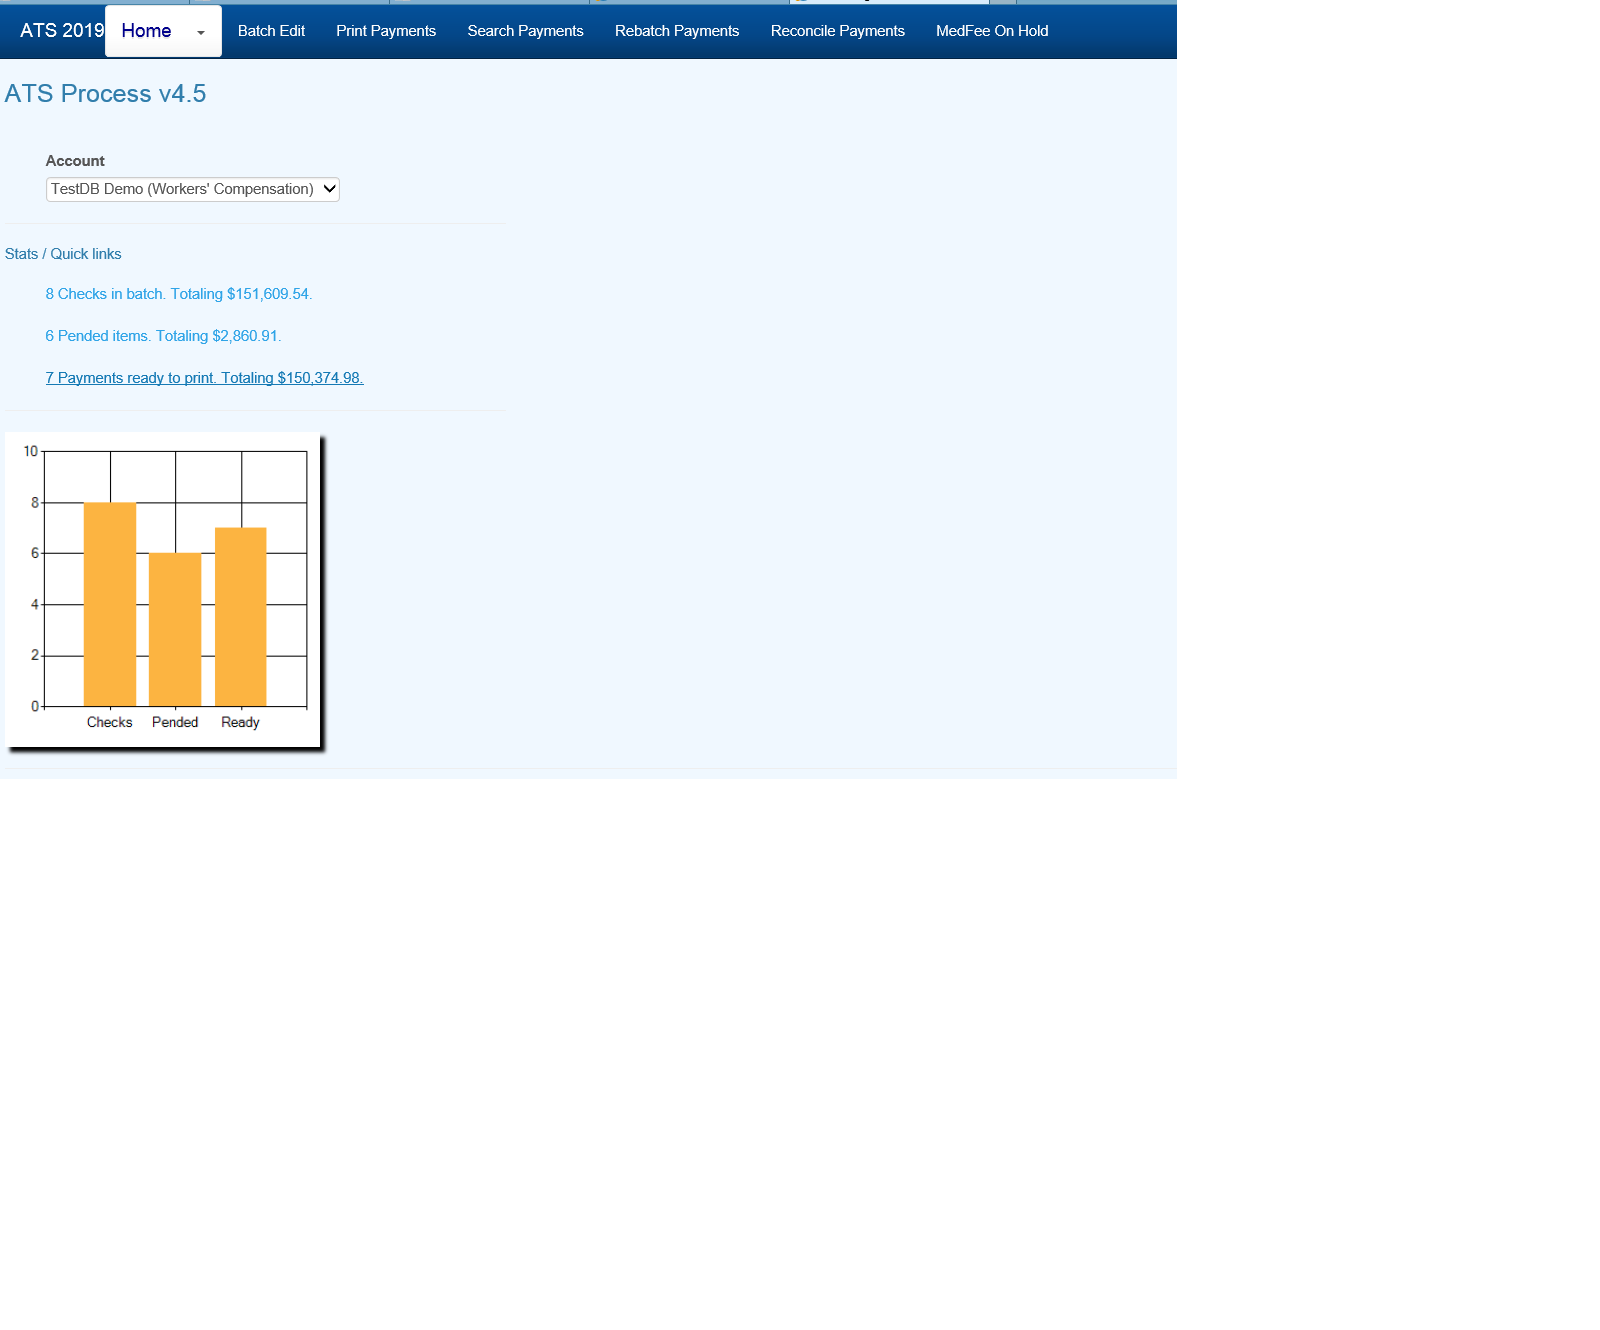Image resolution: width=1600 pixels, height=1330 pixels.
Task: Click the Ready axis label
Action: tap(240, 722)
